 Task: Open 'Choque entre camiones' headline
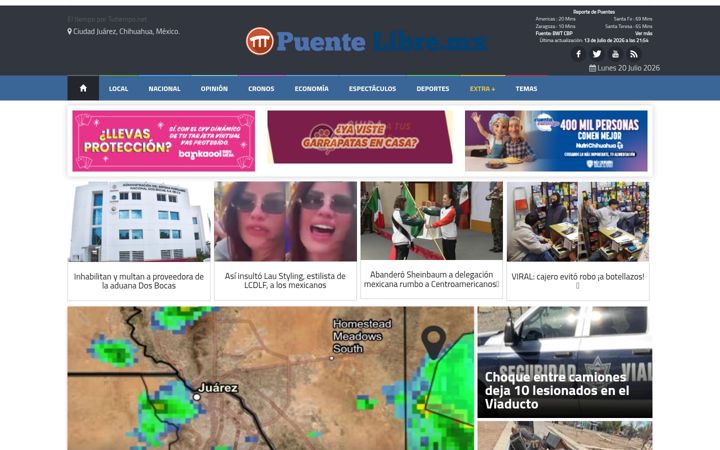557,390
